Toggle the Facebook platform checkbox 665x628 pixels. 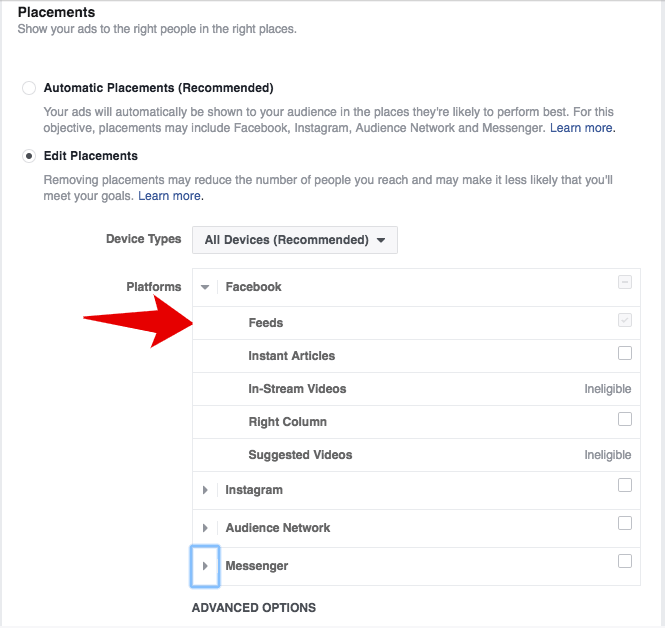[x=625, y=283]
